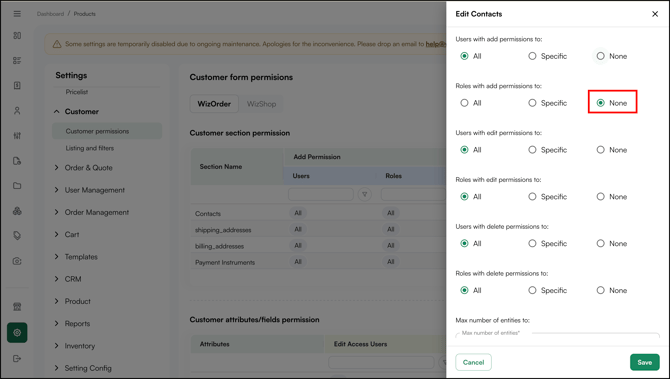
Task: Click the billing_addresses row name
Action: (220, 246)
